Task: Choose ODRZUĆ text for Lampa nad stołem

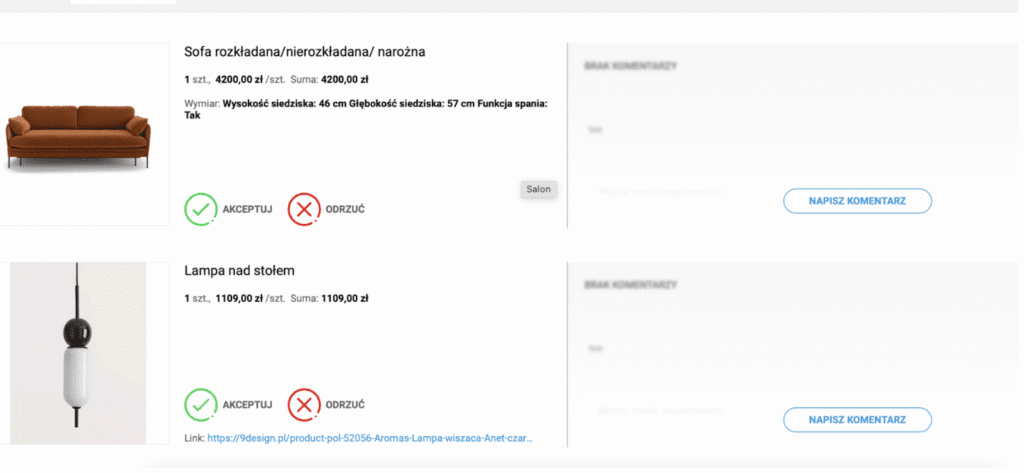Action: [345, 405]
